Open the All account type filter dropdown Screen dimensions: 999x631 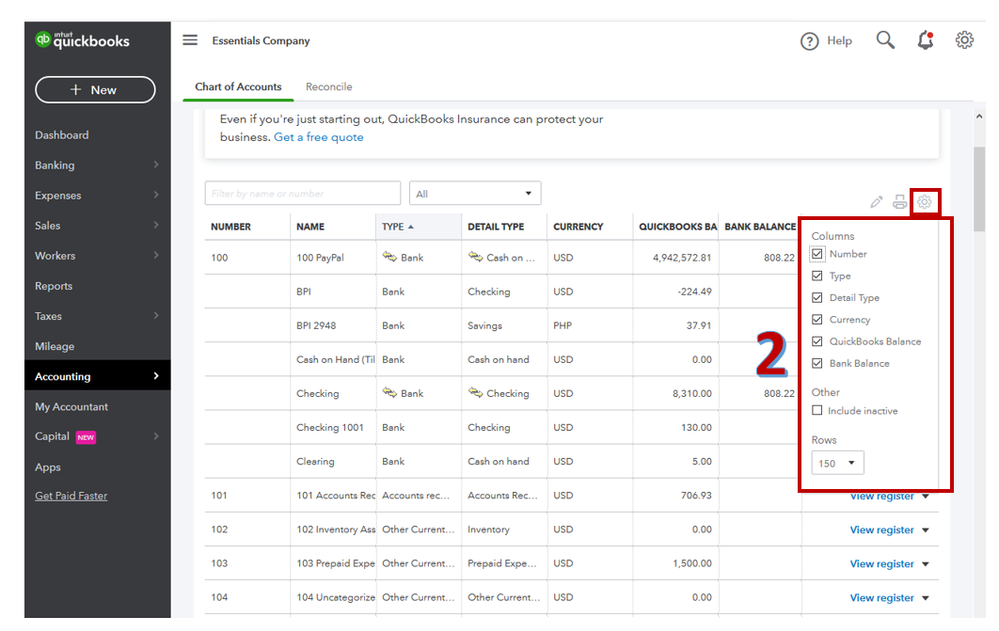475,193
